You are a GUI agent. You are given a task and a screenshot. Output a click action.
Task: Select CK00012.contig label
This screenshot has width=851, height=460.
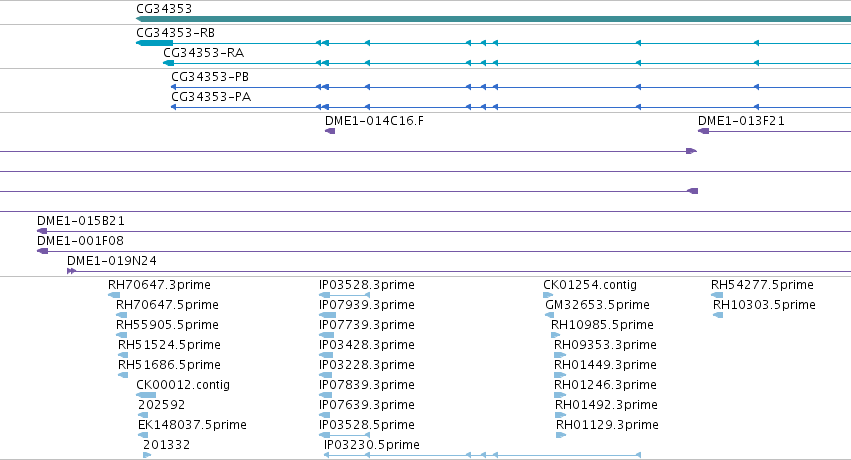click(183, 385)
